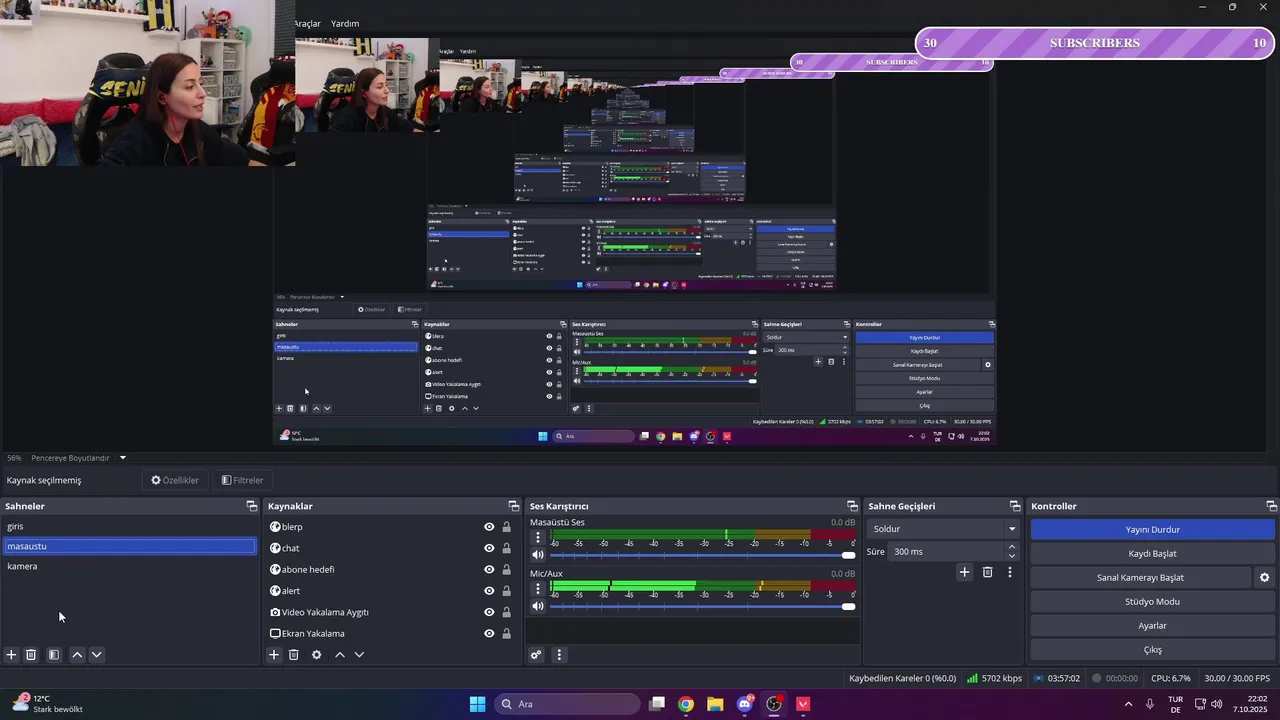Move source up arrow in Kaynaklar

340,655
